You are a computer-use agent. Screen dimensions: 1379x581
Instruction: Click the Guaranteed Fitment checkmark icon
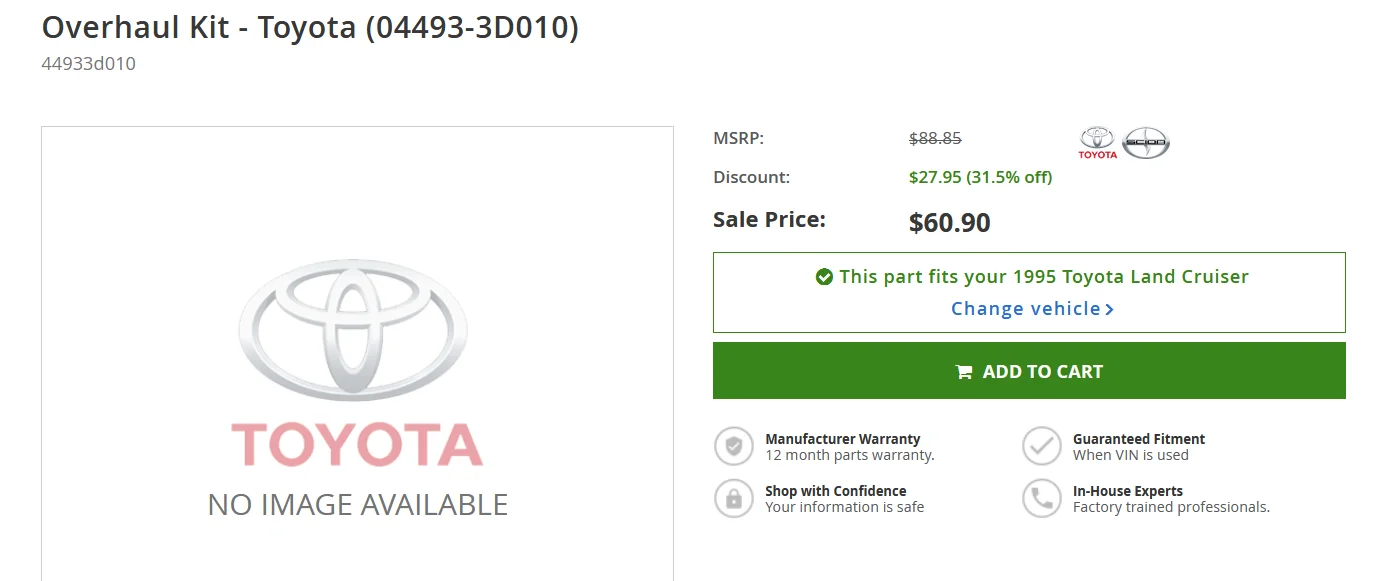(1042, 446)
